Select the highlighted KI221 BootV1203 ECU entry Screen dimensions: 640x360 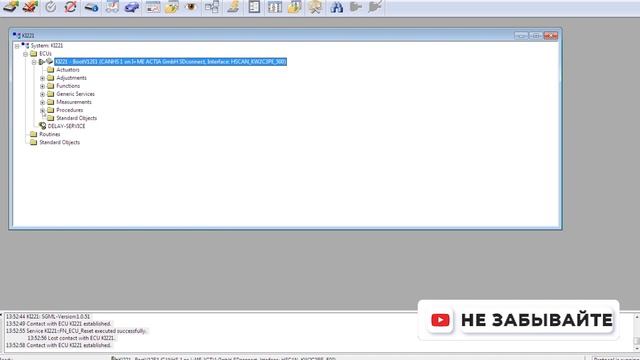171,62
